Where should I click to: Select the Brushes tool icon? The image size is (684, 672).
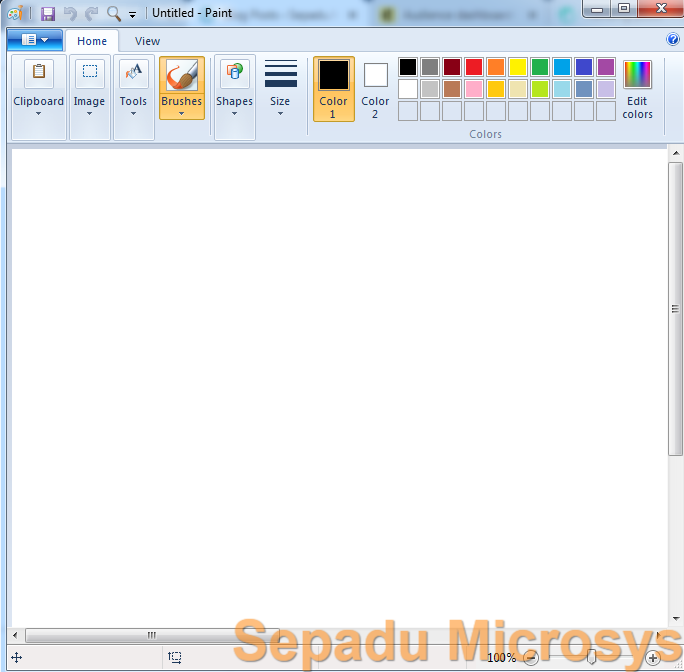[x=182, y=75]
